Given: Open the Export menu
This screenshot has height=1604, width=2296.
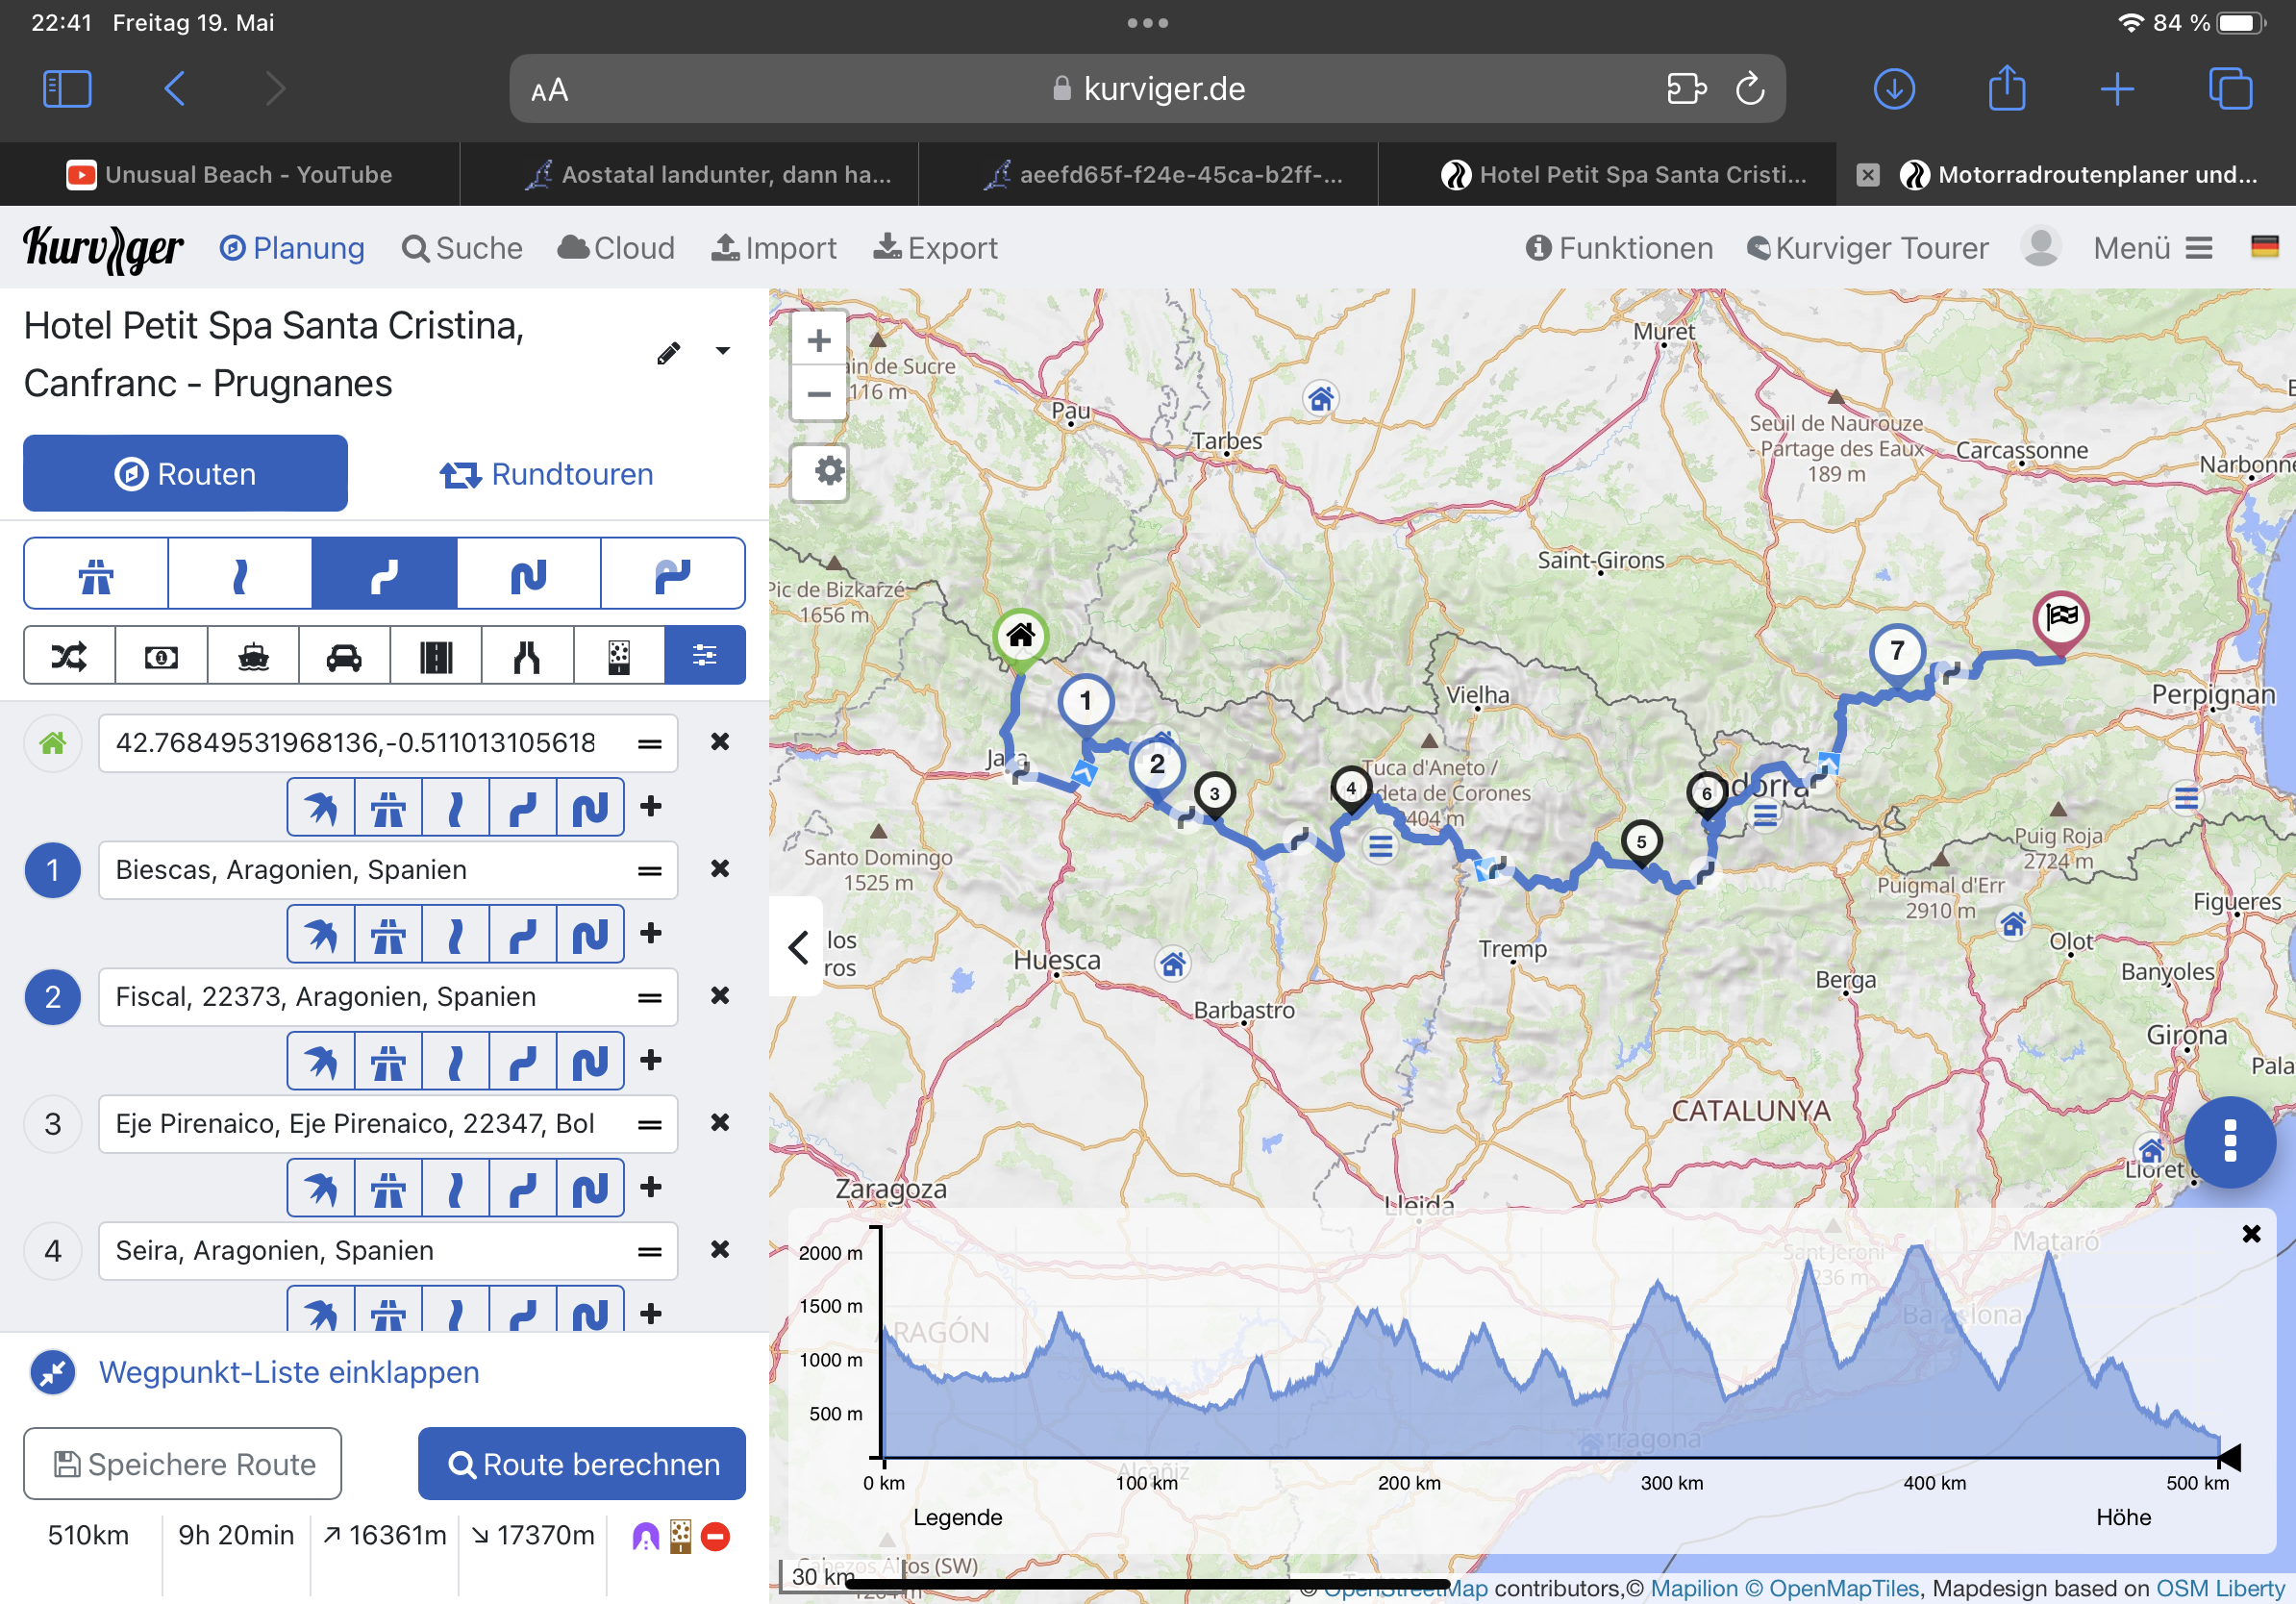Looking at the screenshot, I should (935, 247).
